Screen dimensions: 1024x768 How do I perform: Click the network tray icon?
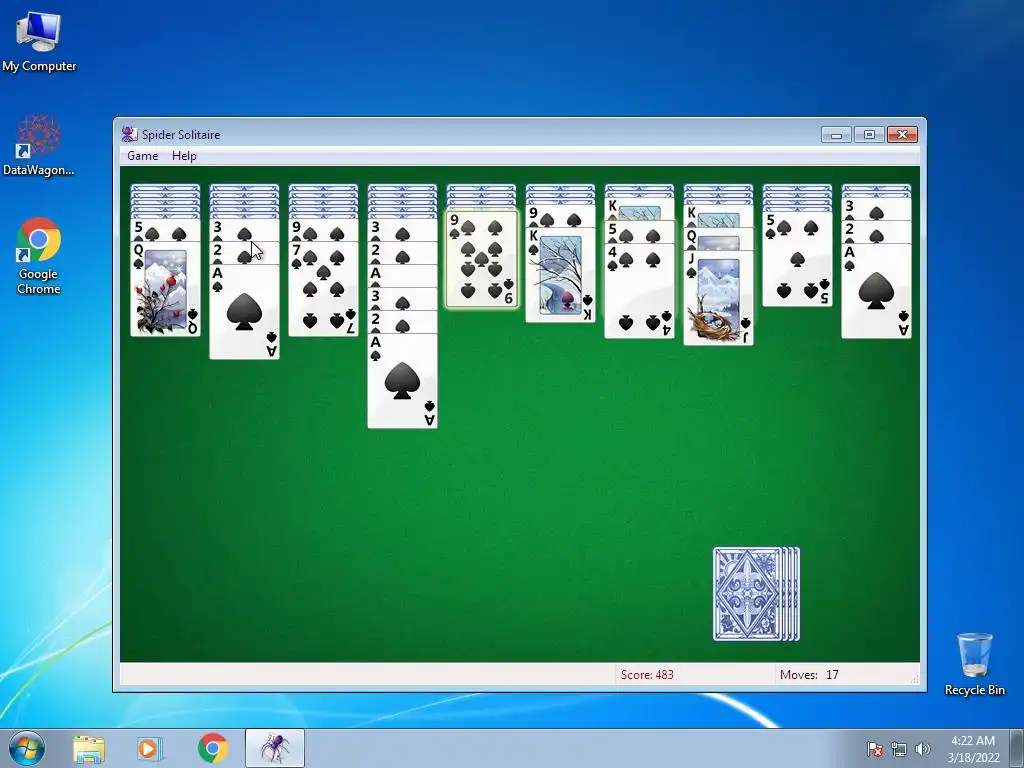click(x=899, y=749)
